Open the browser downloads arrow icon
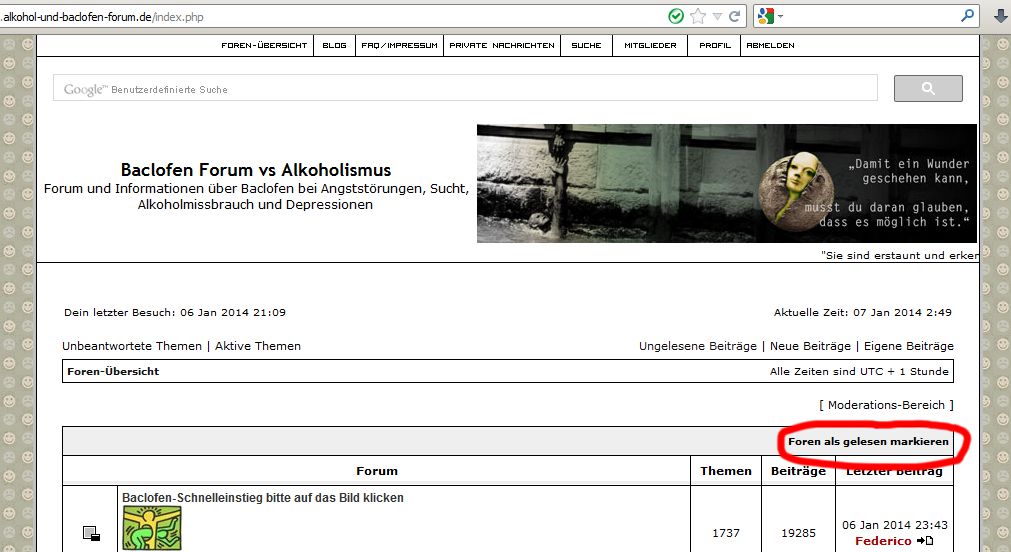The image size is (1011, 552). [999, 16]
